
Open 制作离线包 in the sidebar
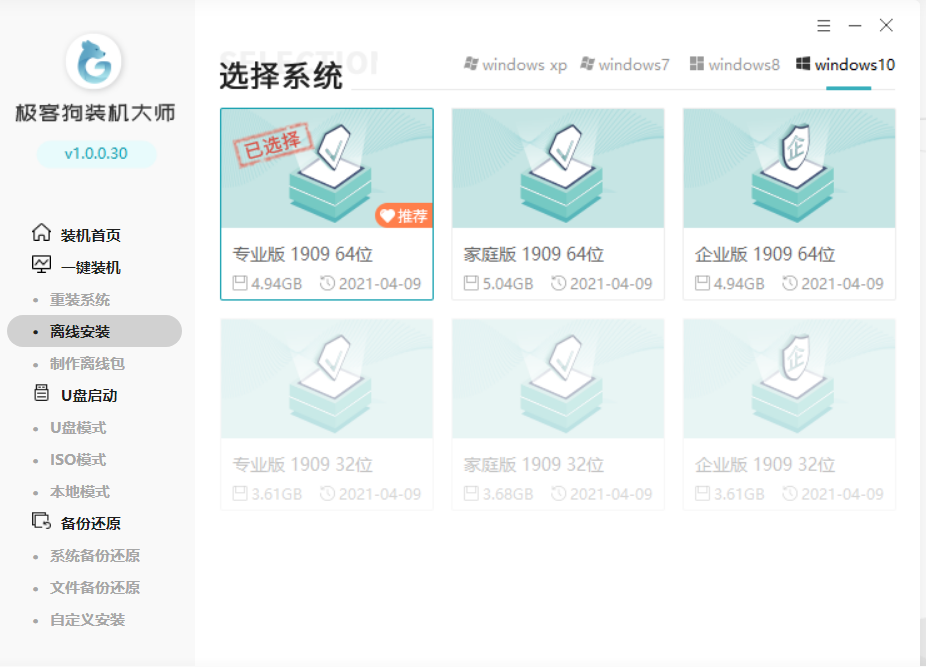point(87,363)
